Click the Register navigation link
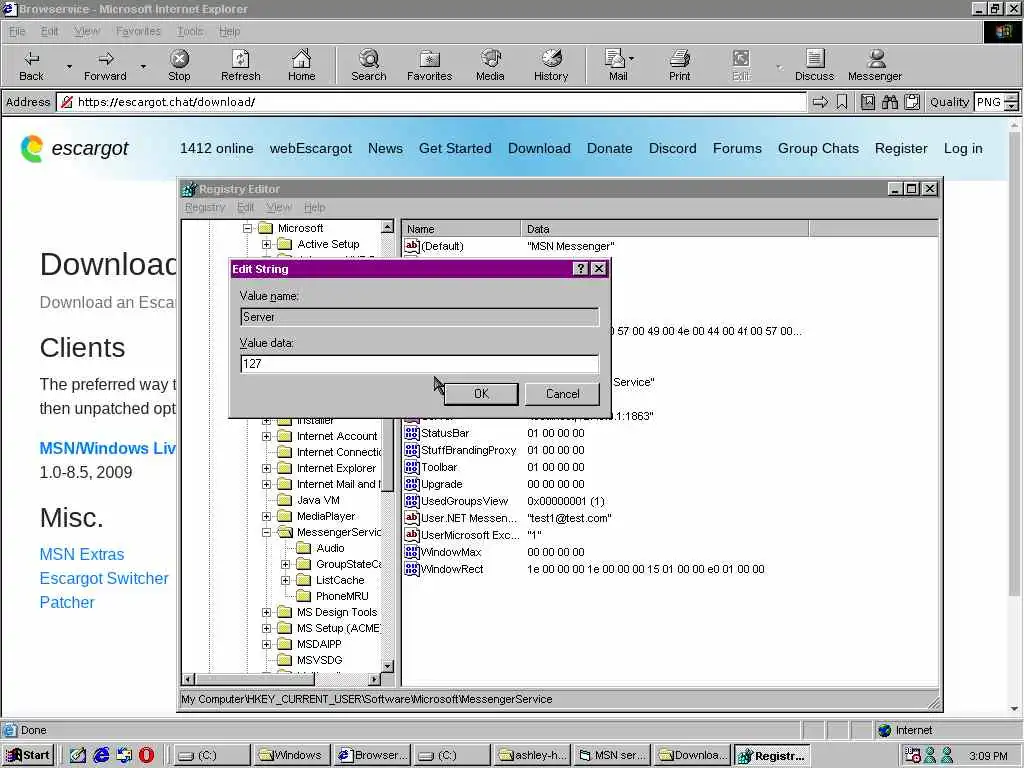The width and height of the screenshot is (1024, 768). (x=901, y=148)
